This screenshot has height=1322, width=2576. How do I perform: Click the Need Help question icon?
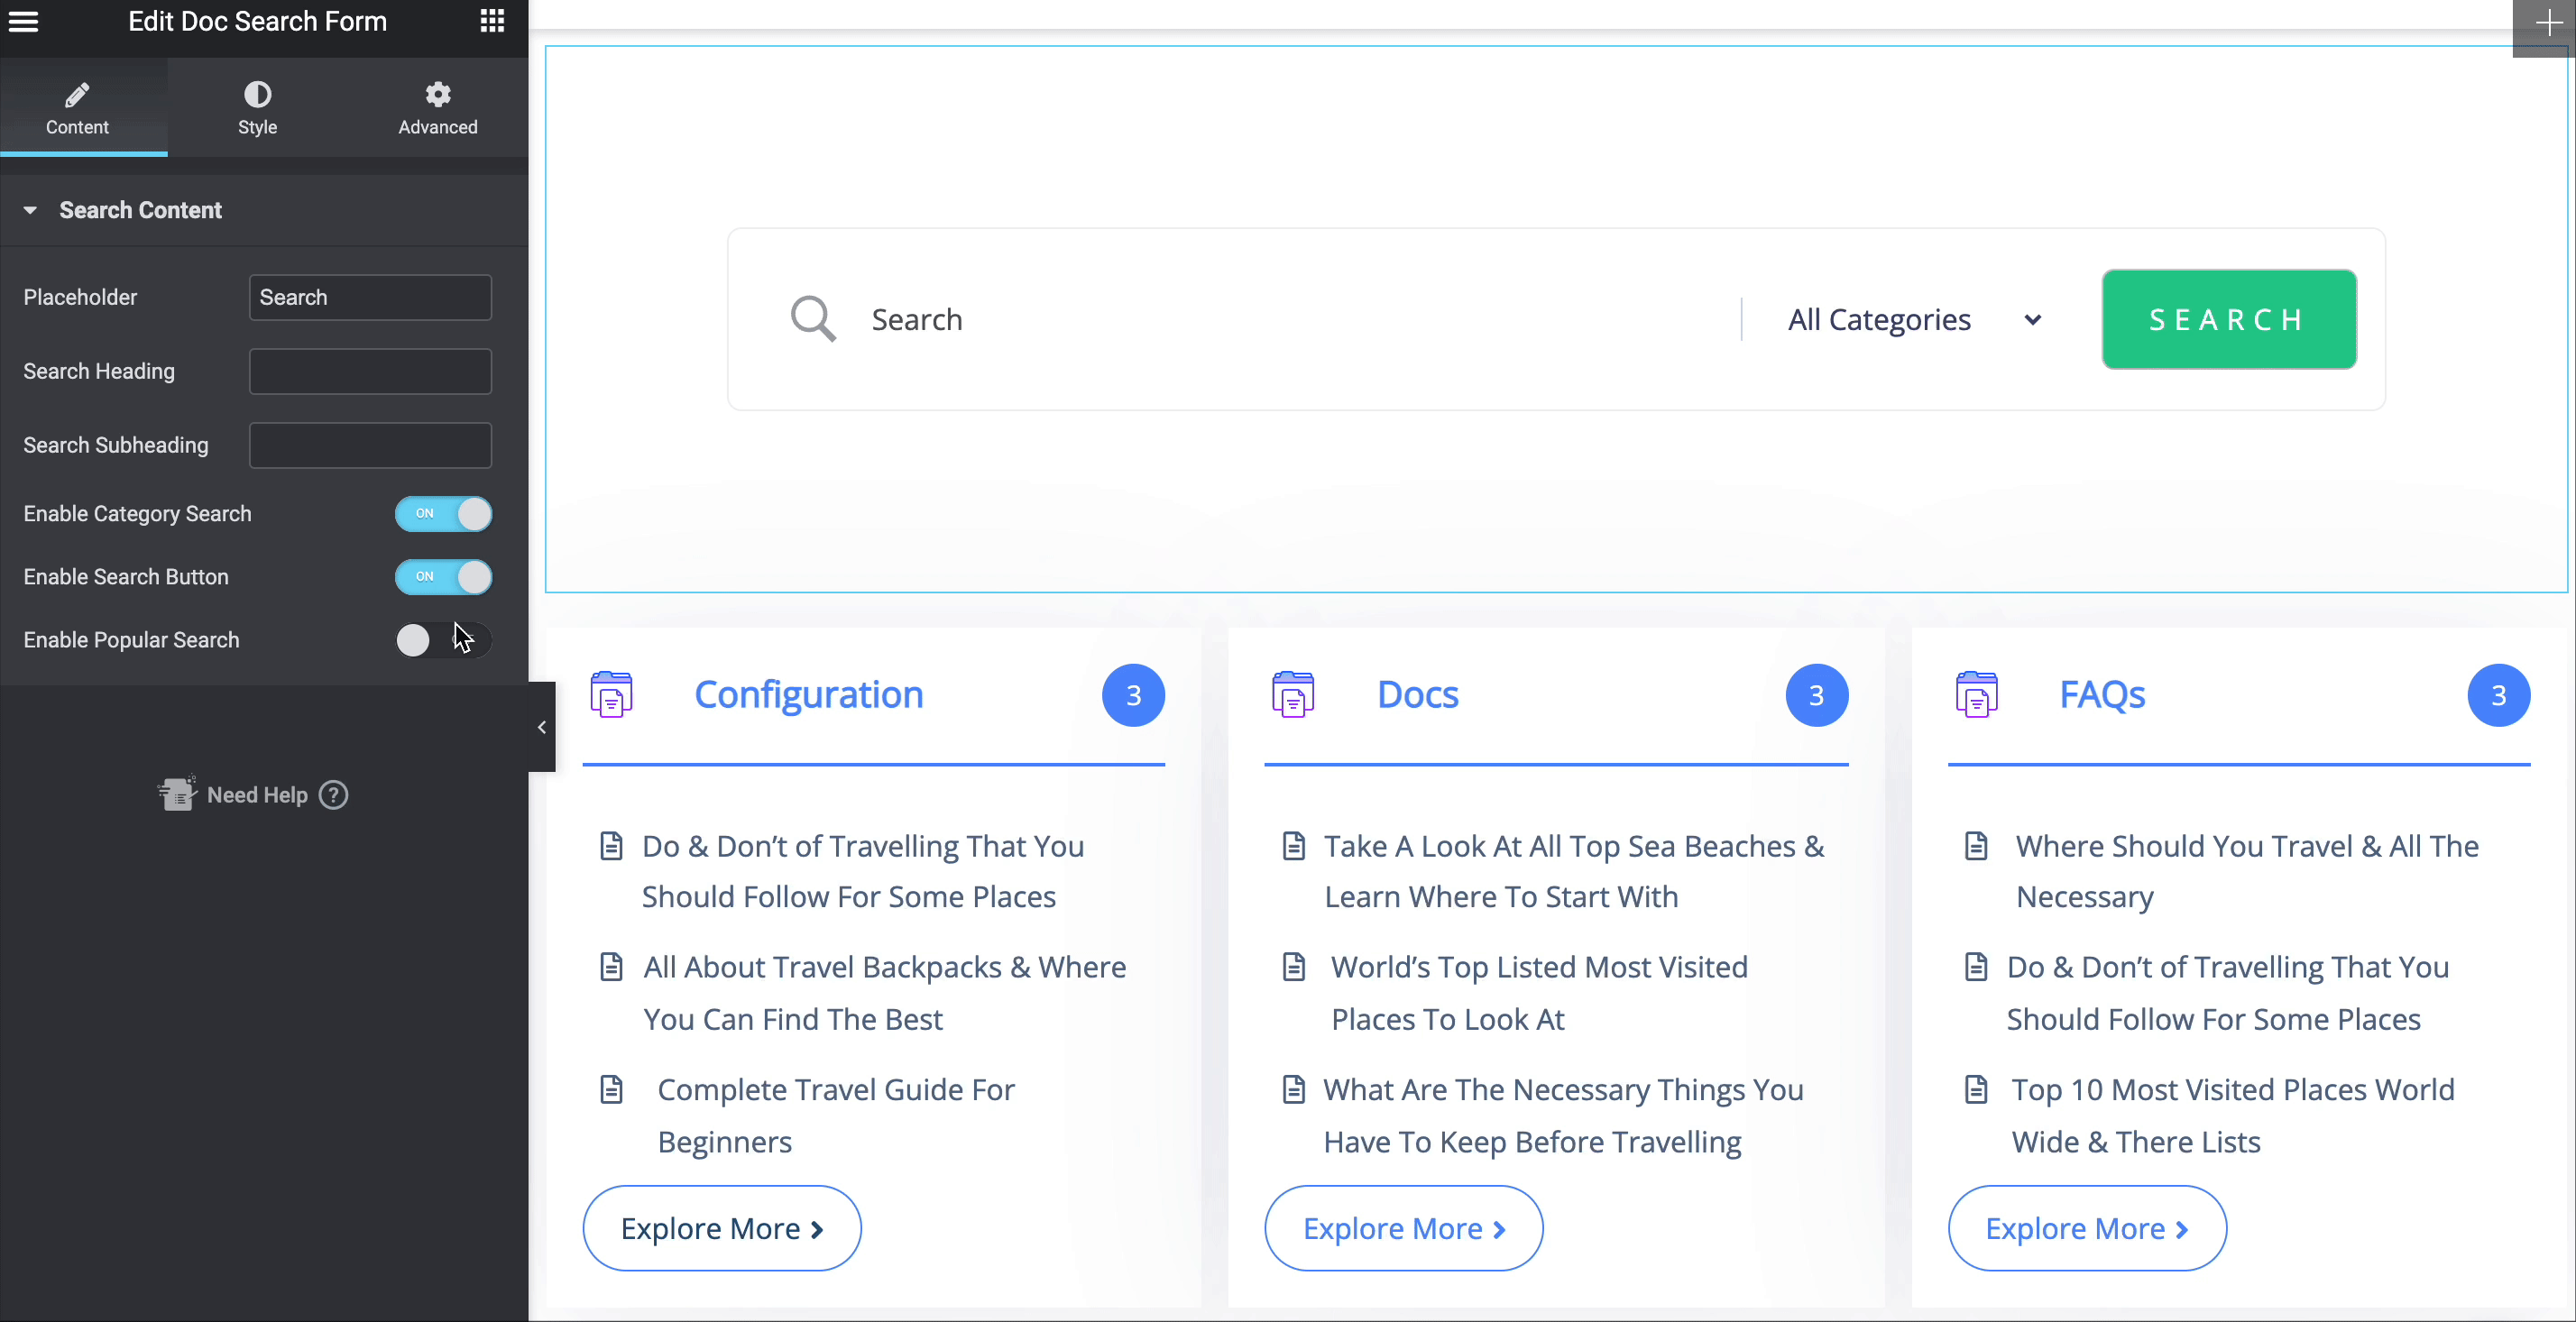point(333,795)
